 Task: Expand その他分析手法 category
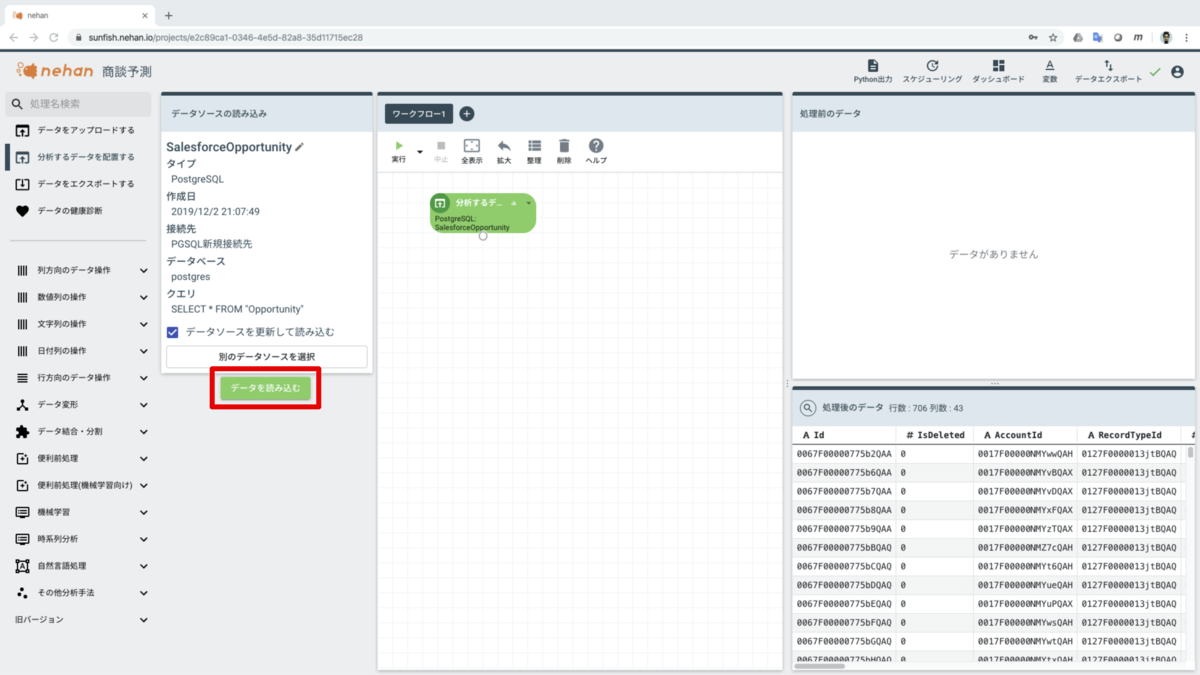point(82,593)
